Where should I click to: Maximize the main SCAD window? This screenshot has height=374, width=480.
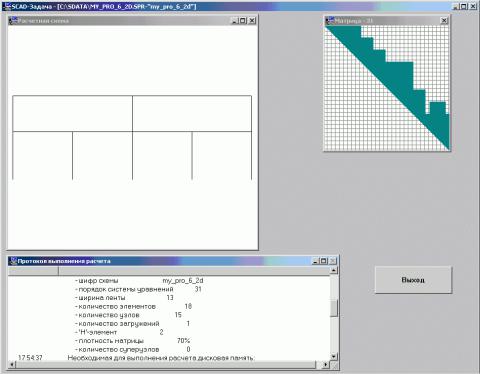pos(464,6)
